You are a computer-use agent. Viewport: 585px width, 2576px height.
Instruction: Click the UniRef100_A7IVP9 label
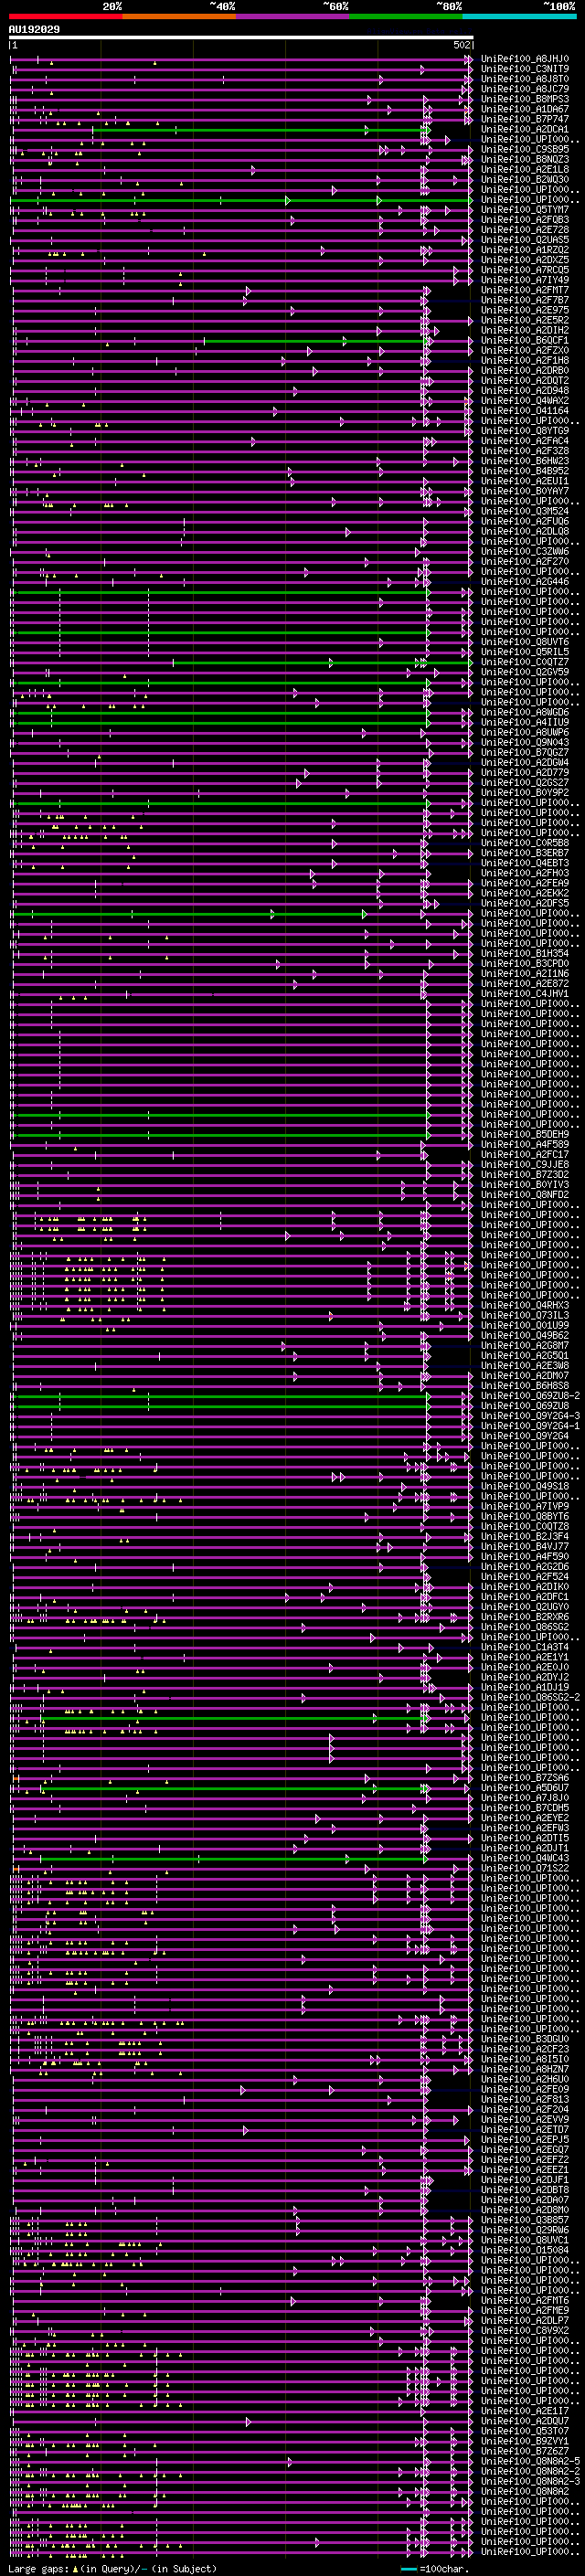pyautogui.click(x=525, y=1506)
